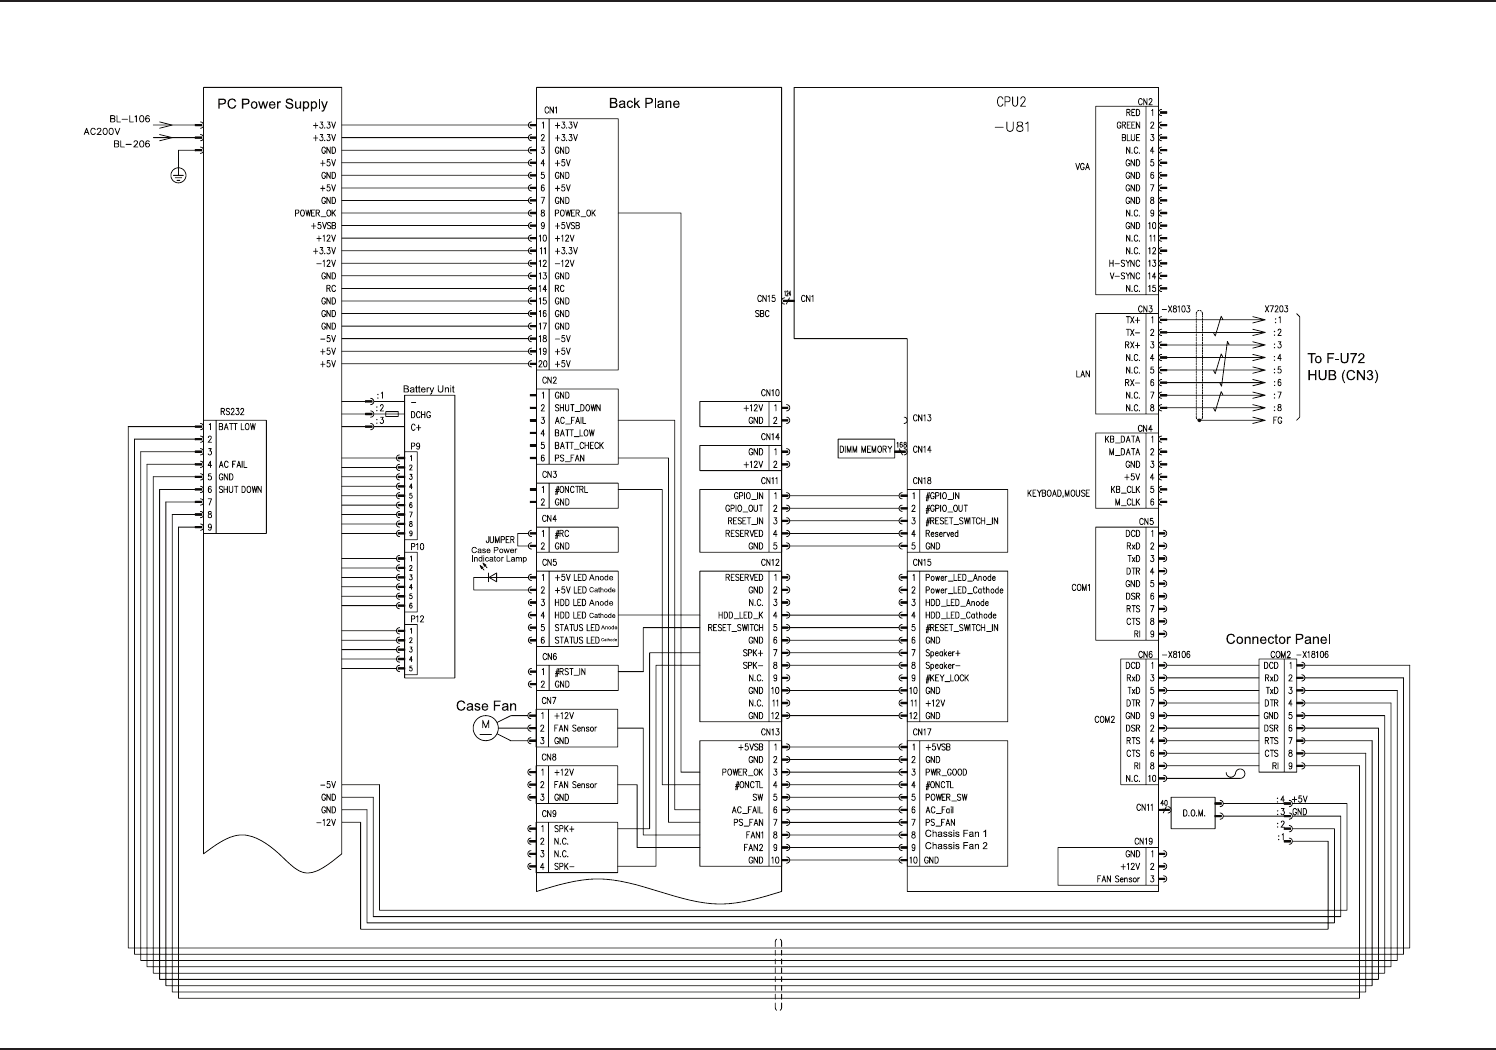Select the DIMM MEMORY block
1496x1050 pixels.
[865, 450]
